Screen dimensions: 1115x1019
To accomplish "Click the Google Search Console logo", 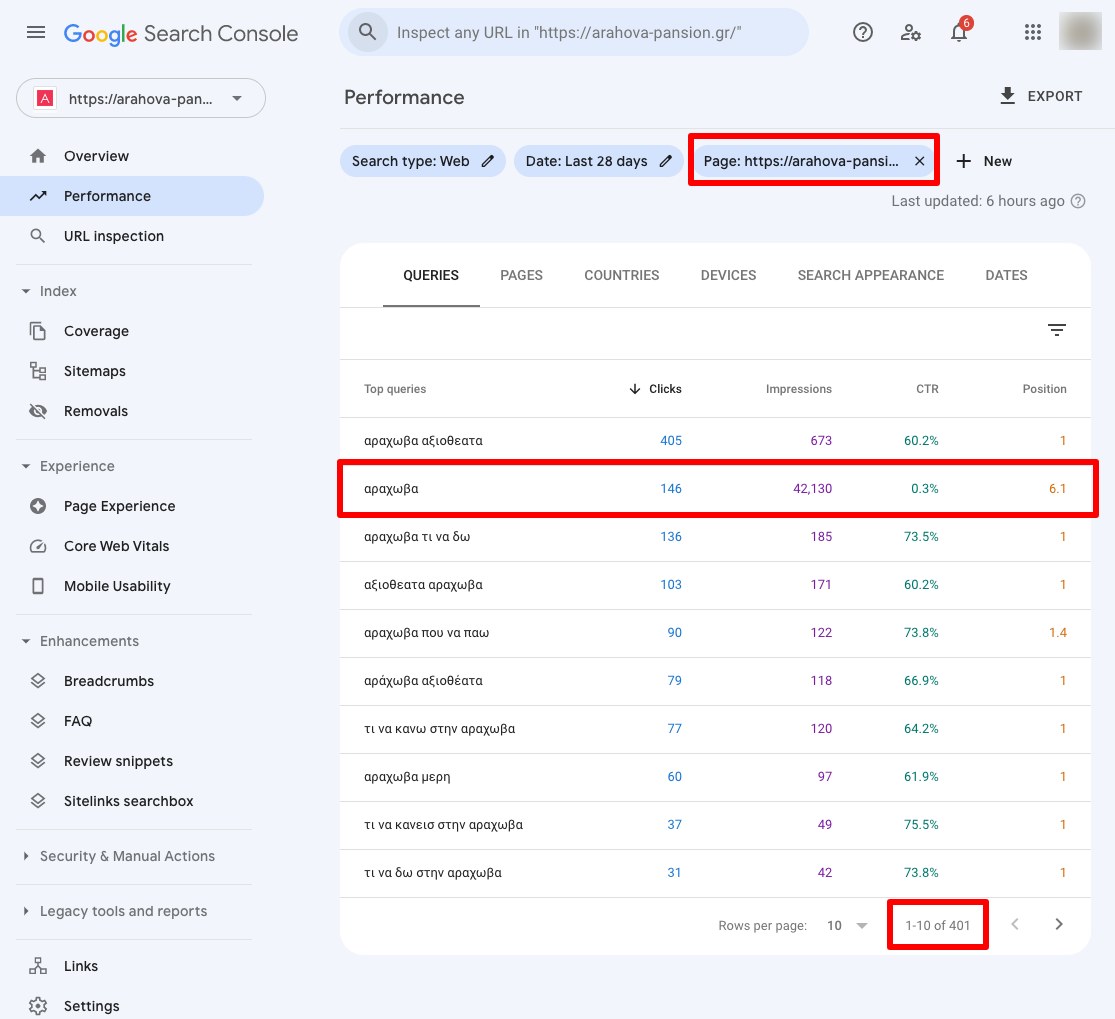I will click(181, 33).
